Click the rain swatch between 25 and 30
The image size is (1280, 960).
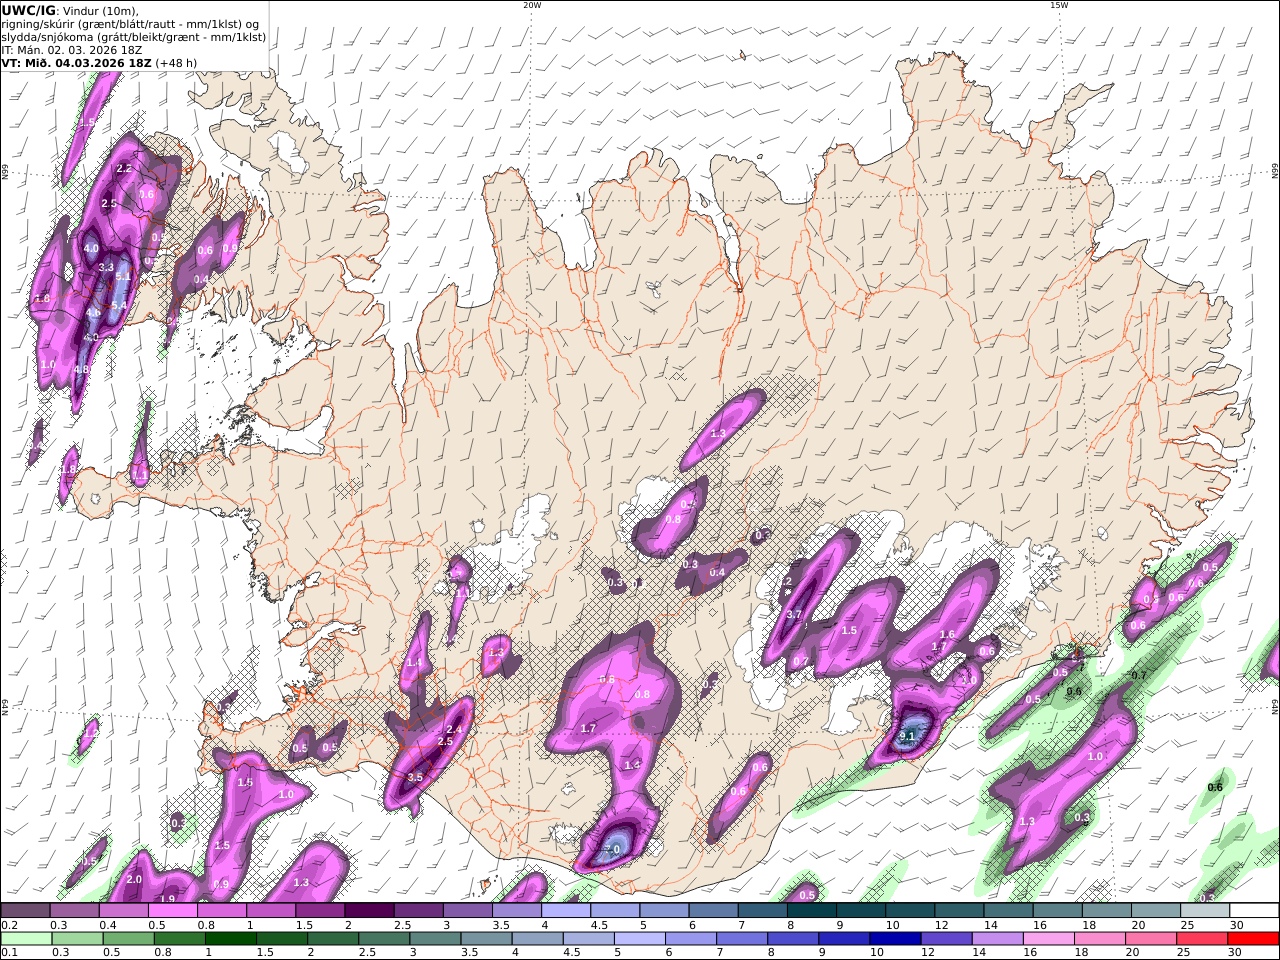pyautogui.click(x=1203, y=938)
